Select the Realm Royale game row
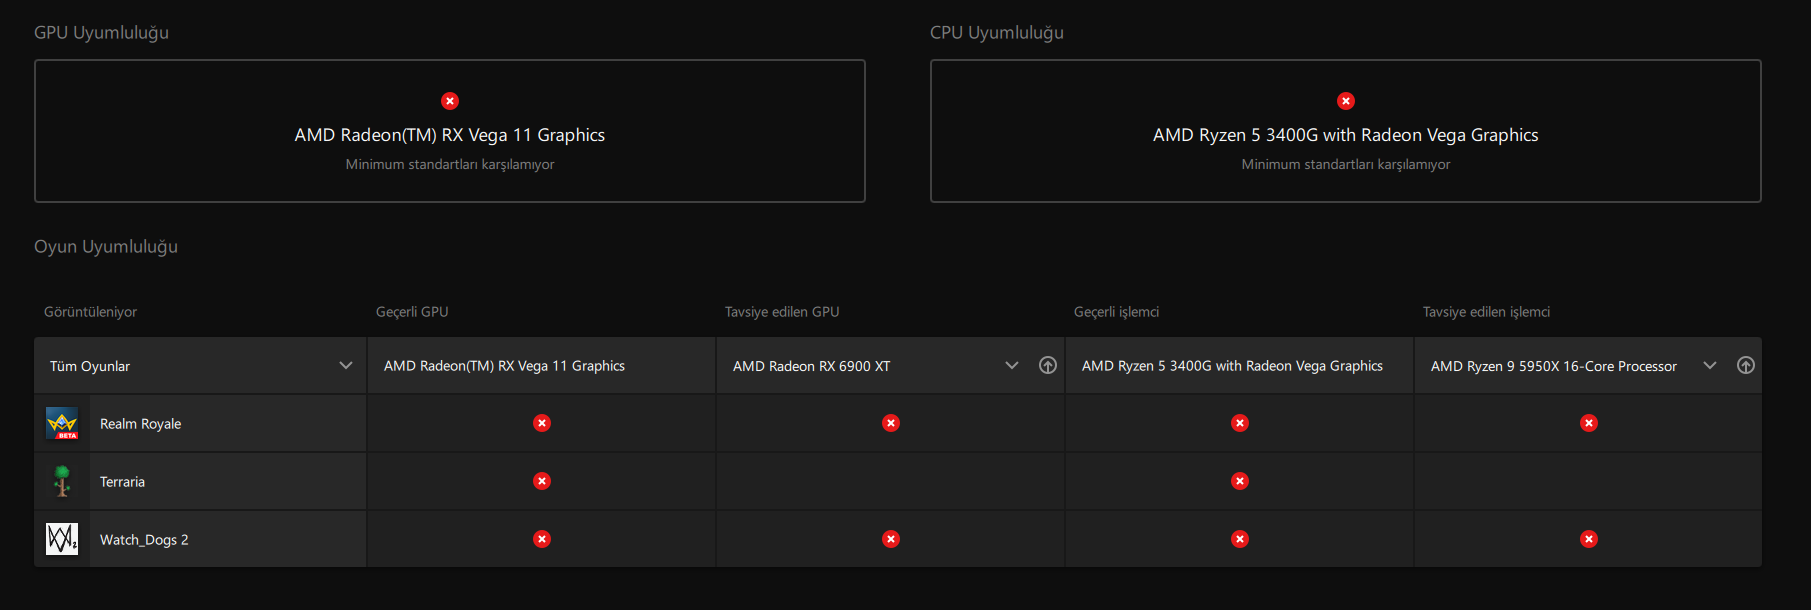 (141, 424)
